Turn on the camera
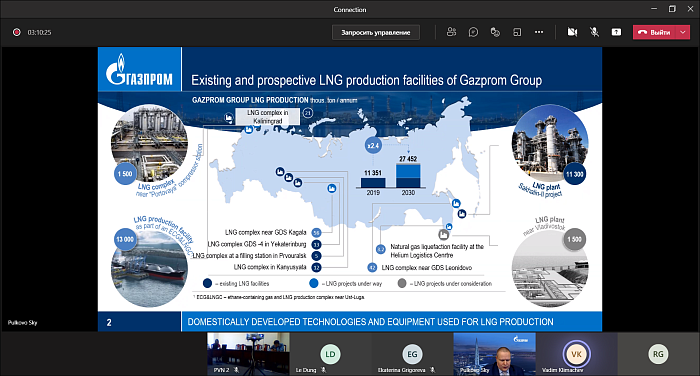 click(x=572, y=32)
